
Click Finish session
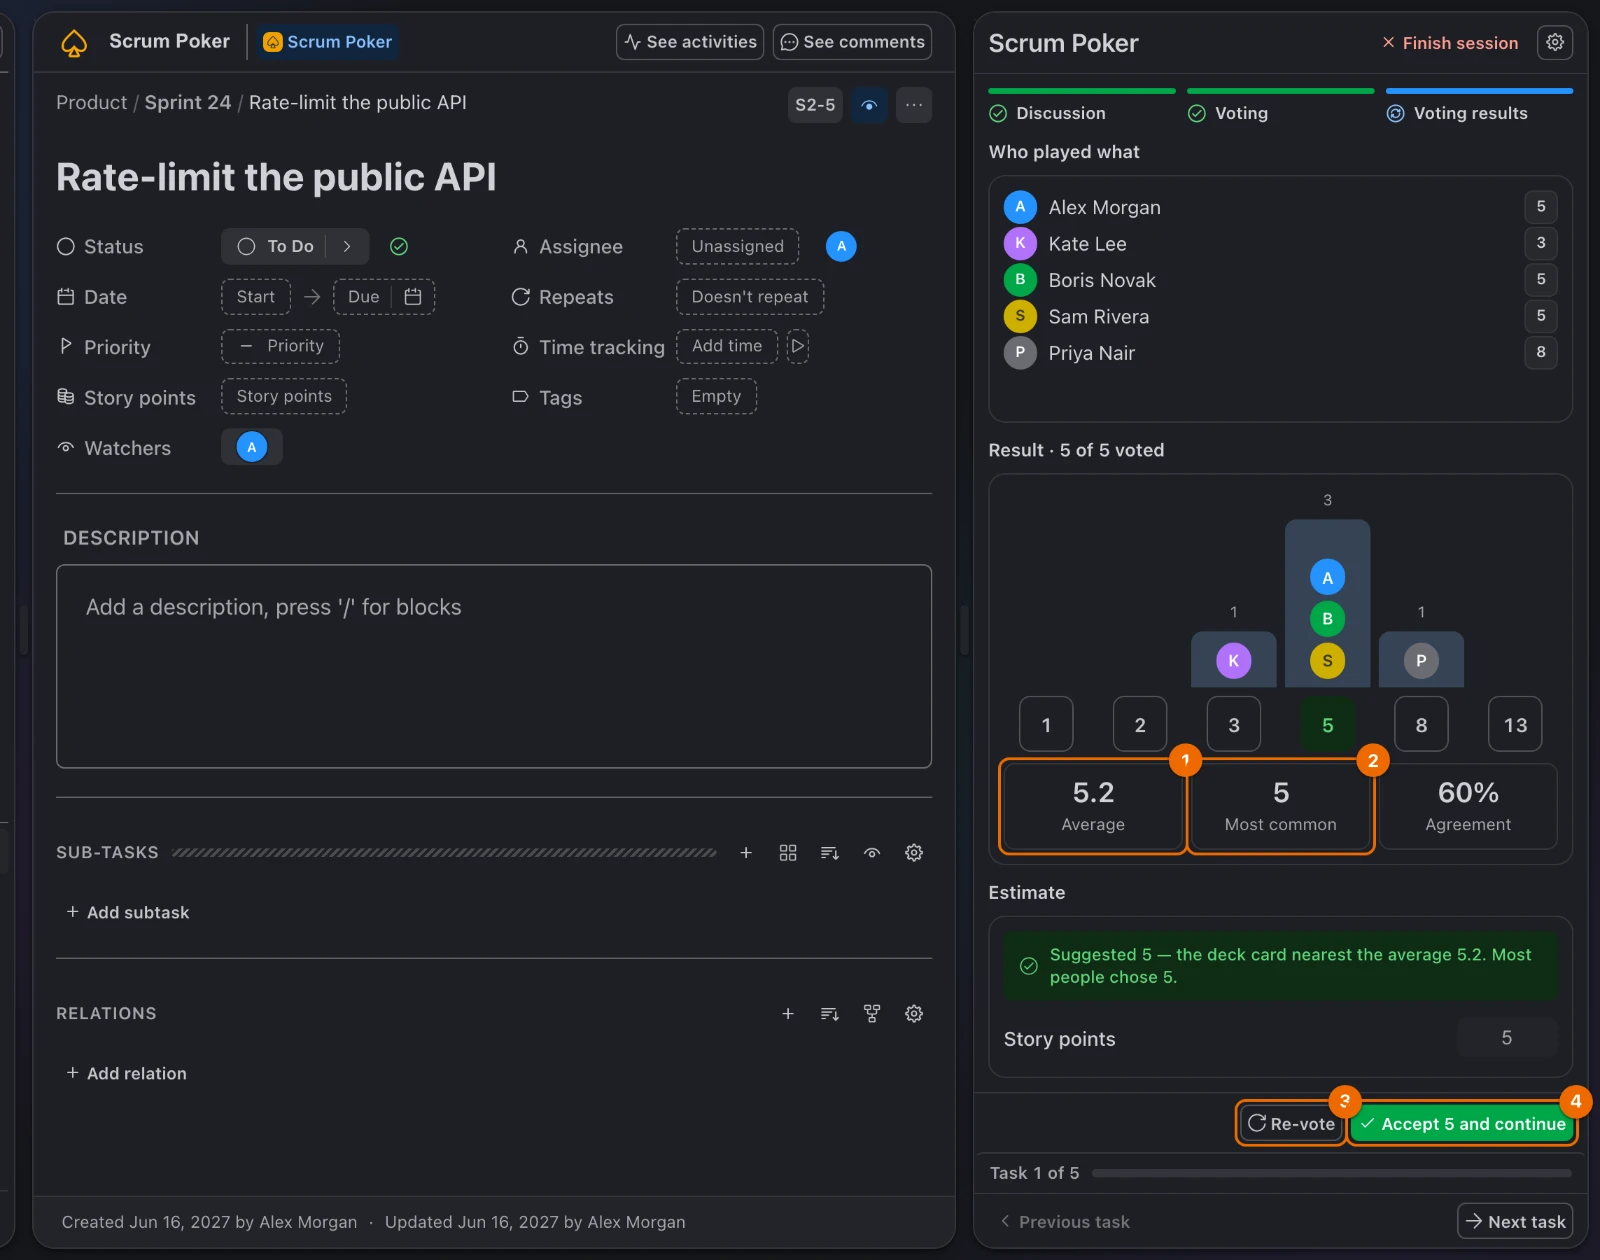point(1450,43)
